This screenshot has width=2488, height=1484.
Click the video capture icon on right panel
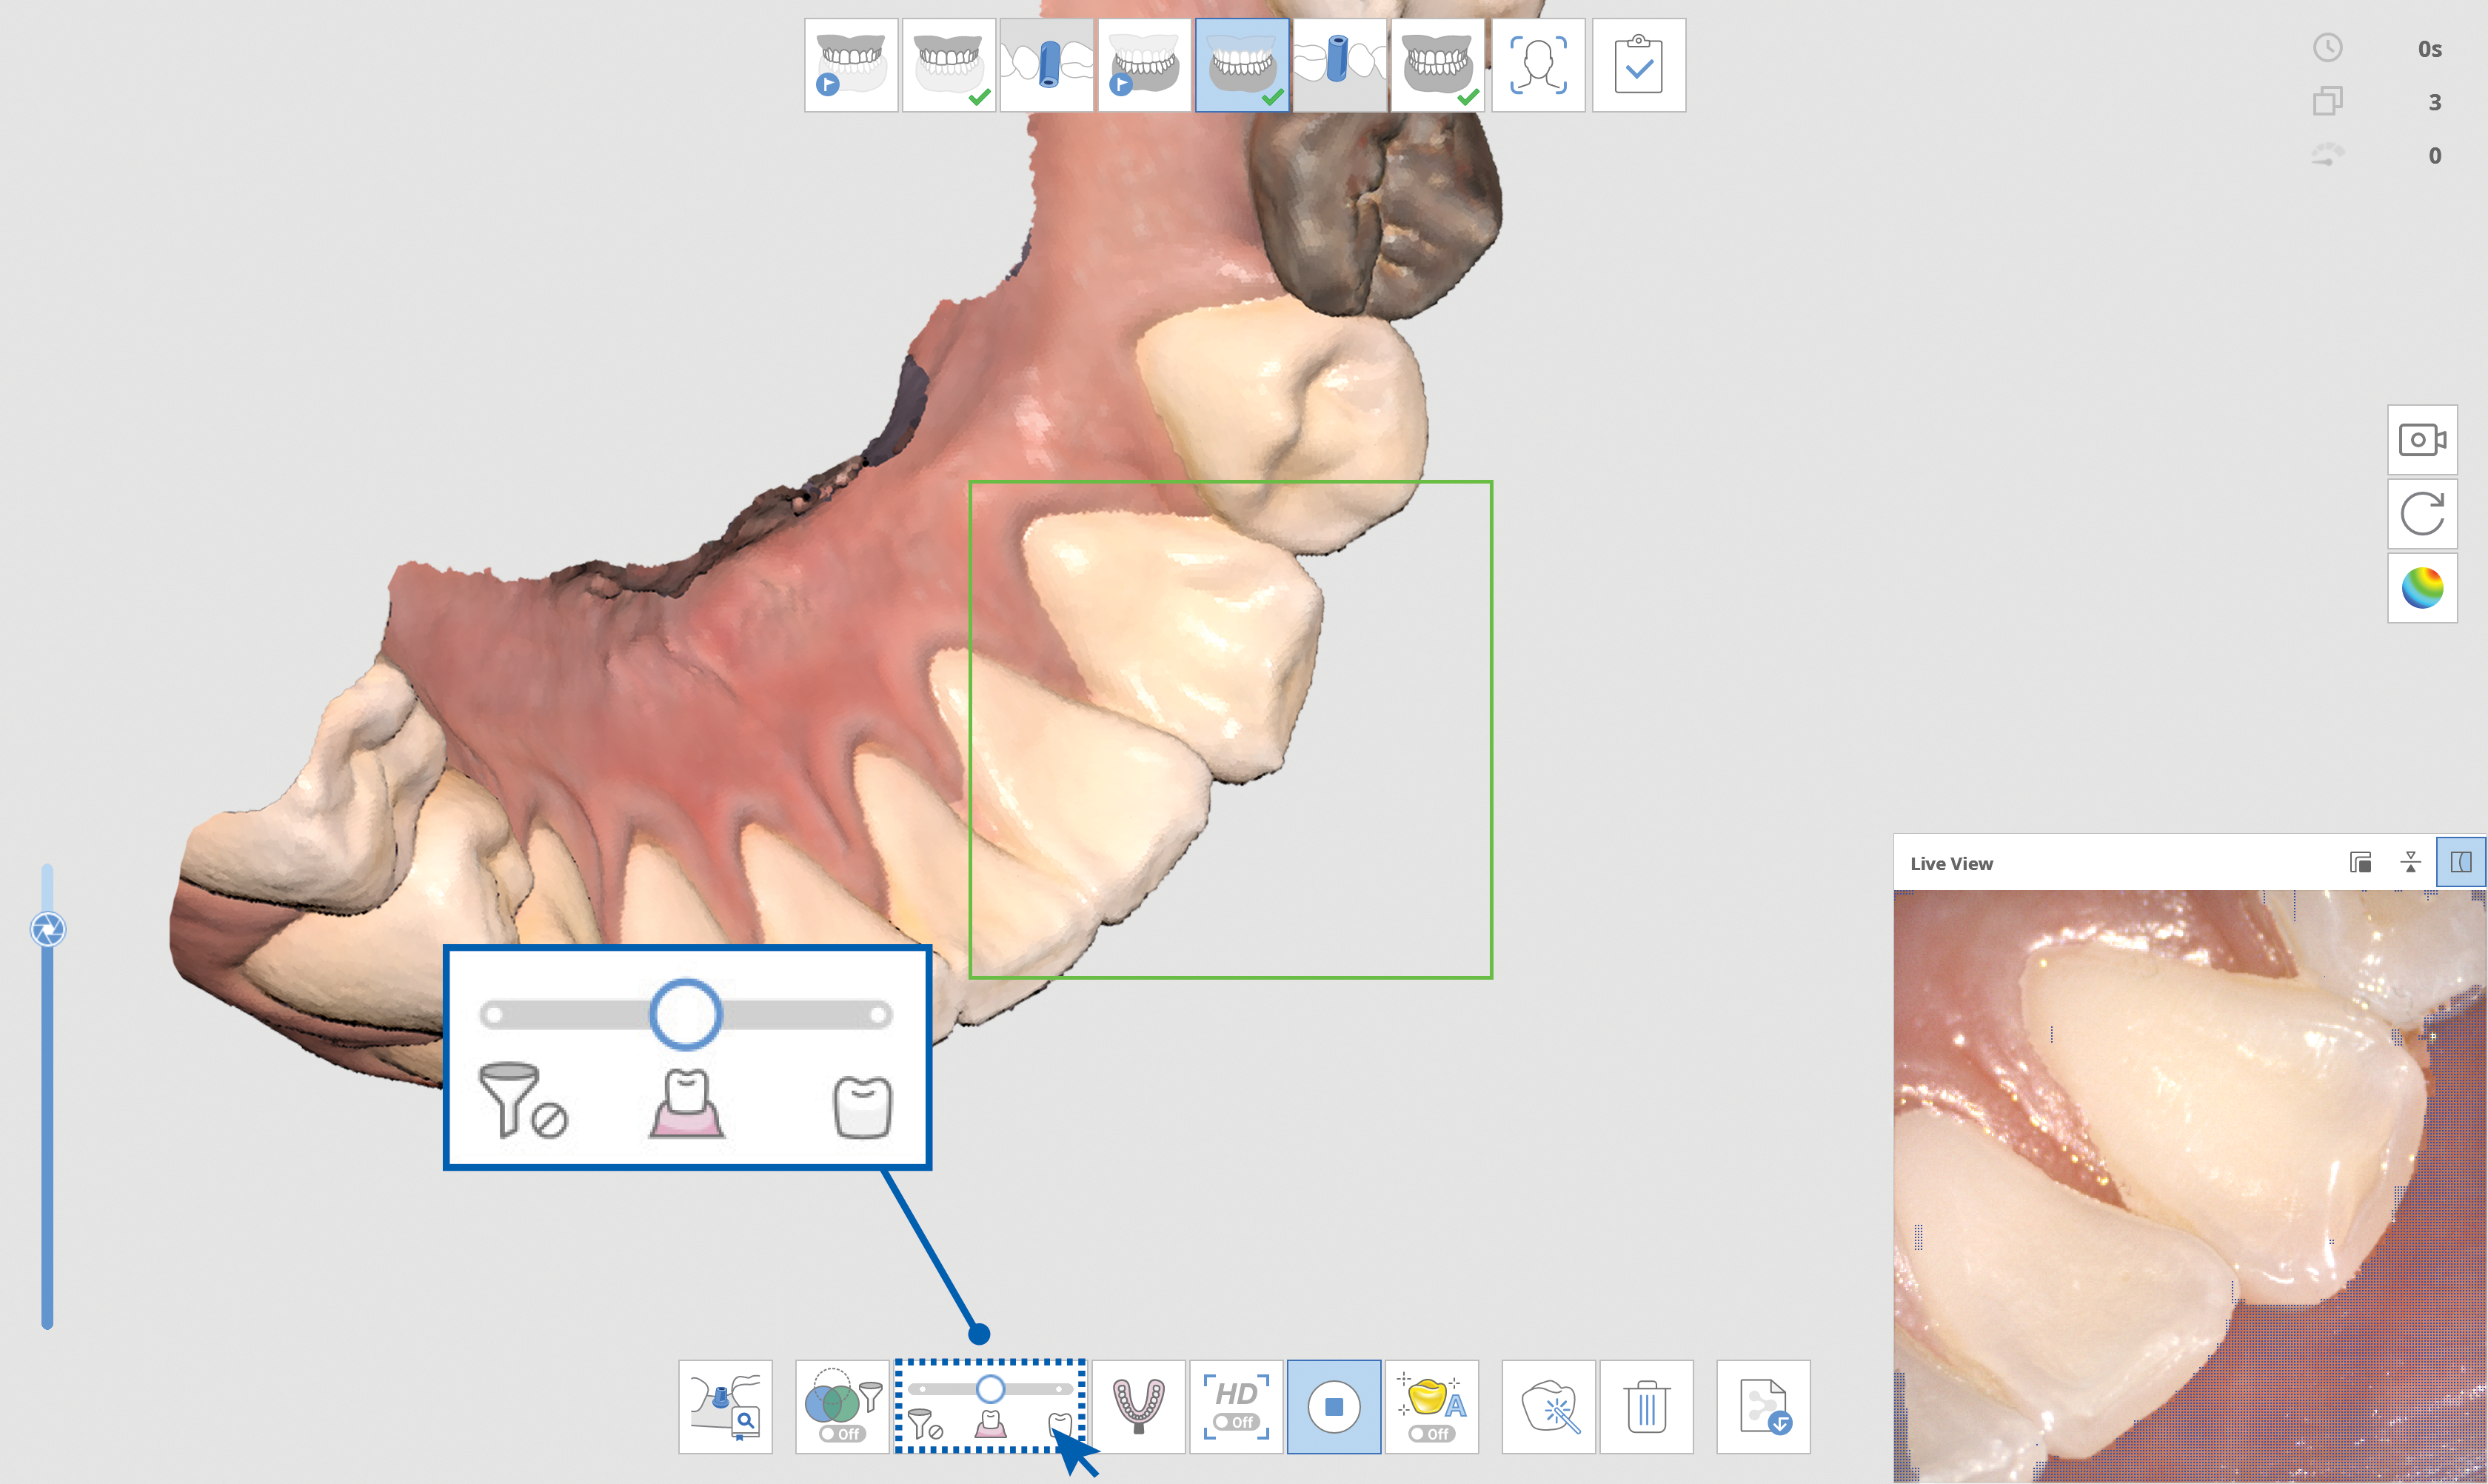tap(2422, 439)
